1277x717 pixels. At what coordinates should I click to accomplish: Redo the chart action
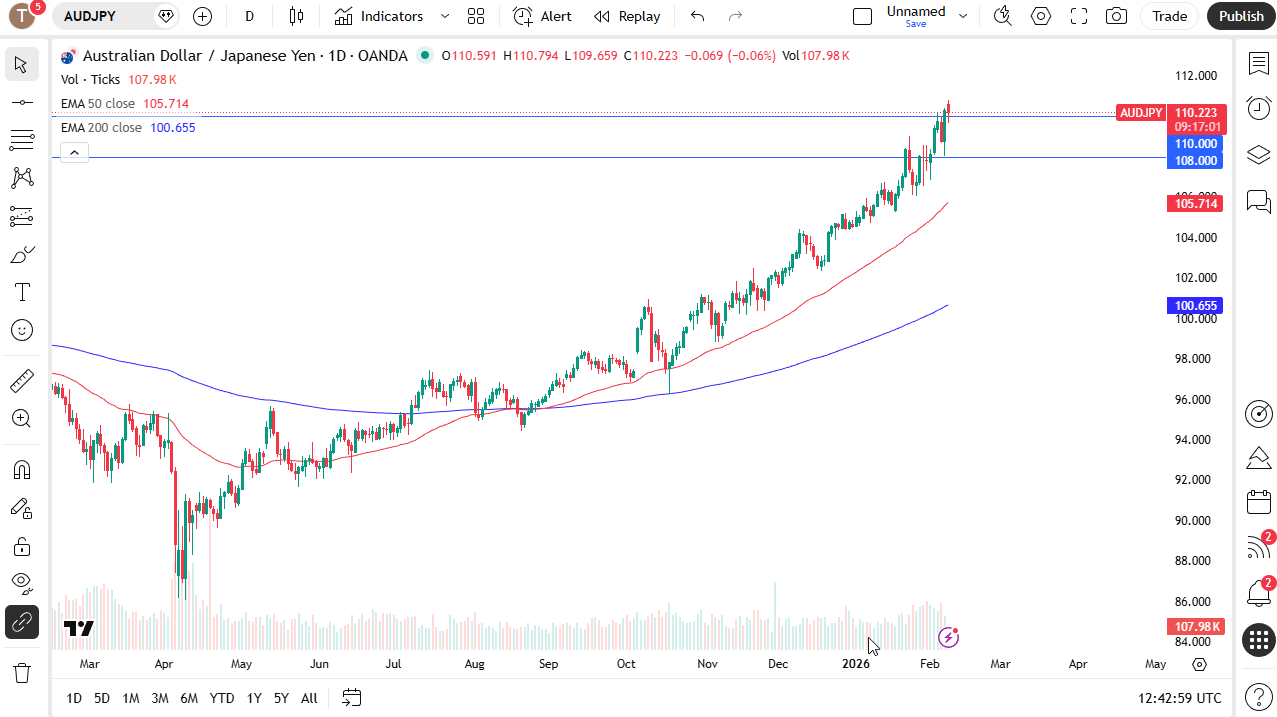click(735, 16)
